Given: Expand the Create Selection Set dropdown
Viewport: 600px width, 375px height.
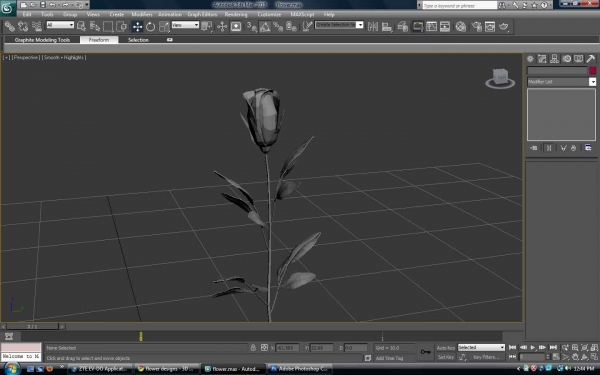Looking at the screenshot, I should pyautogui.click(x=359, y=25).
